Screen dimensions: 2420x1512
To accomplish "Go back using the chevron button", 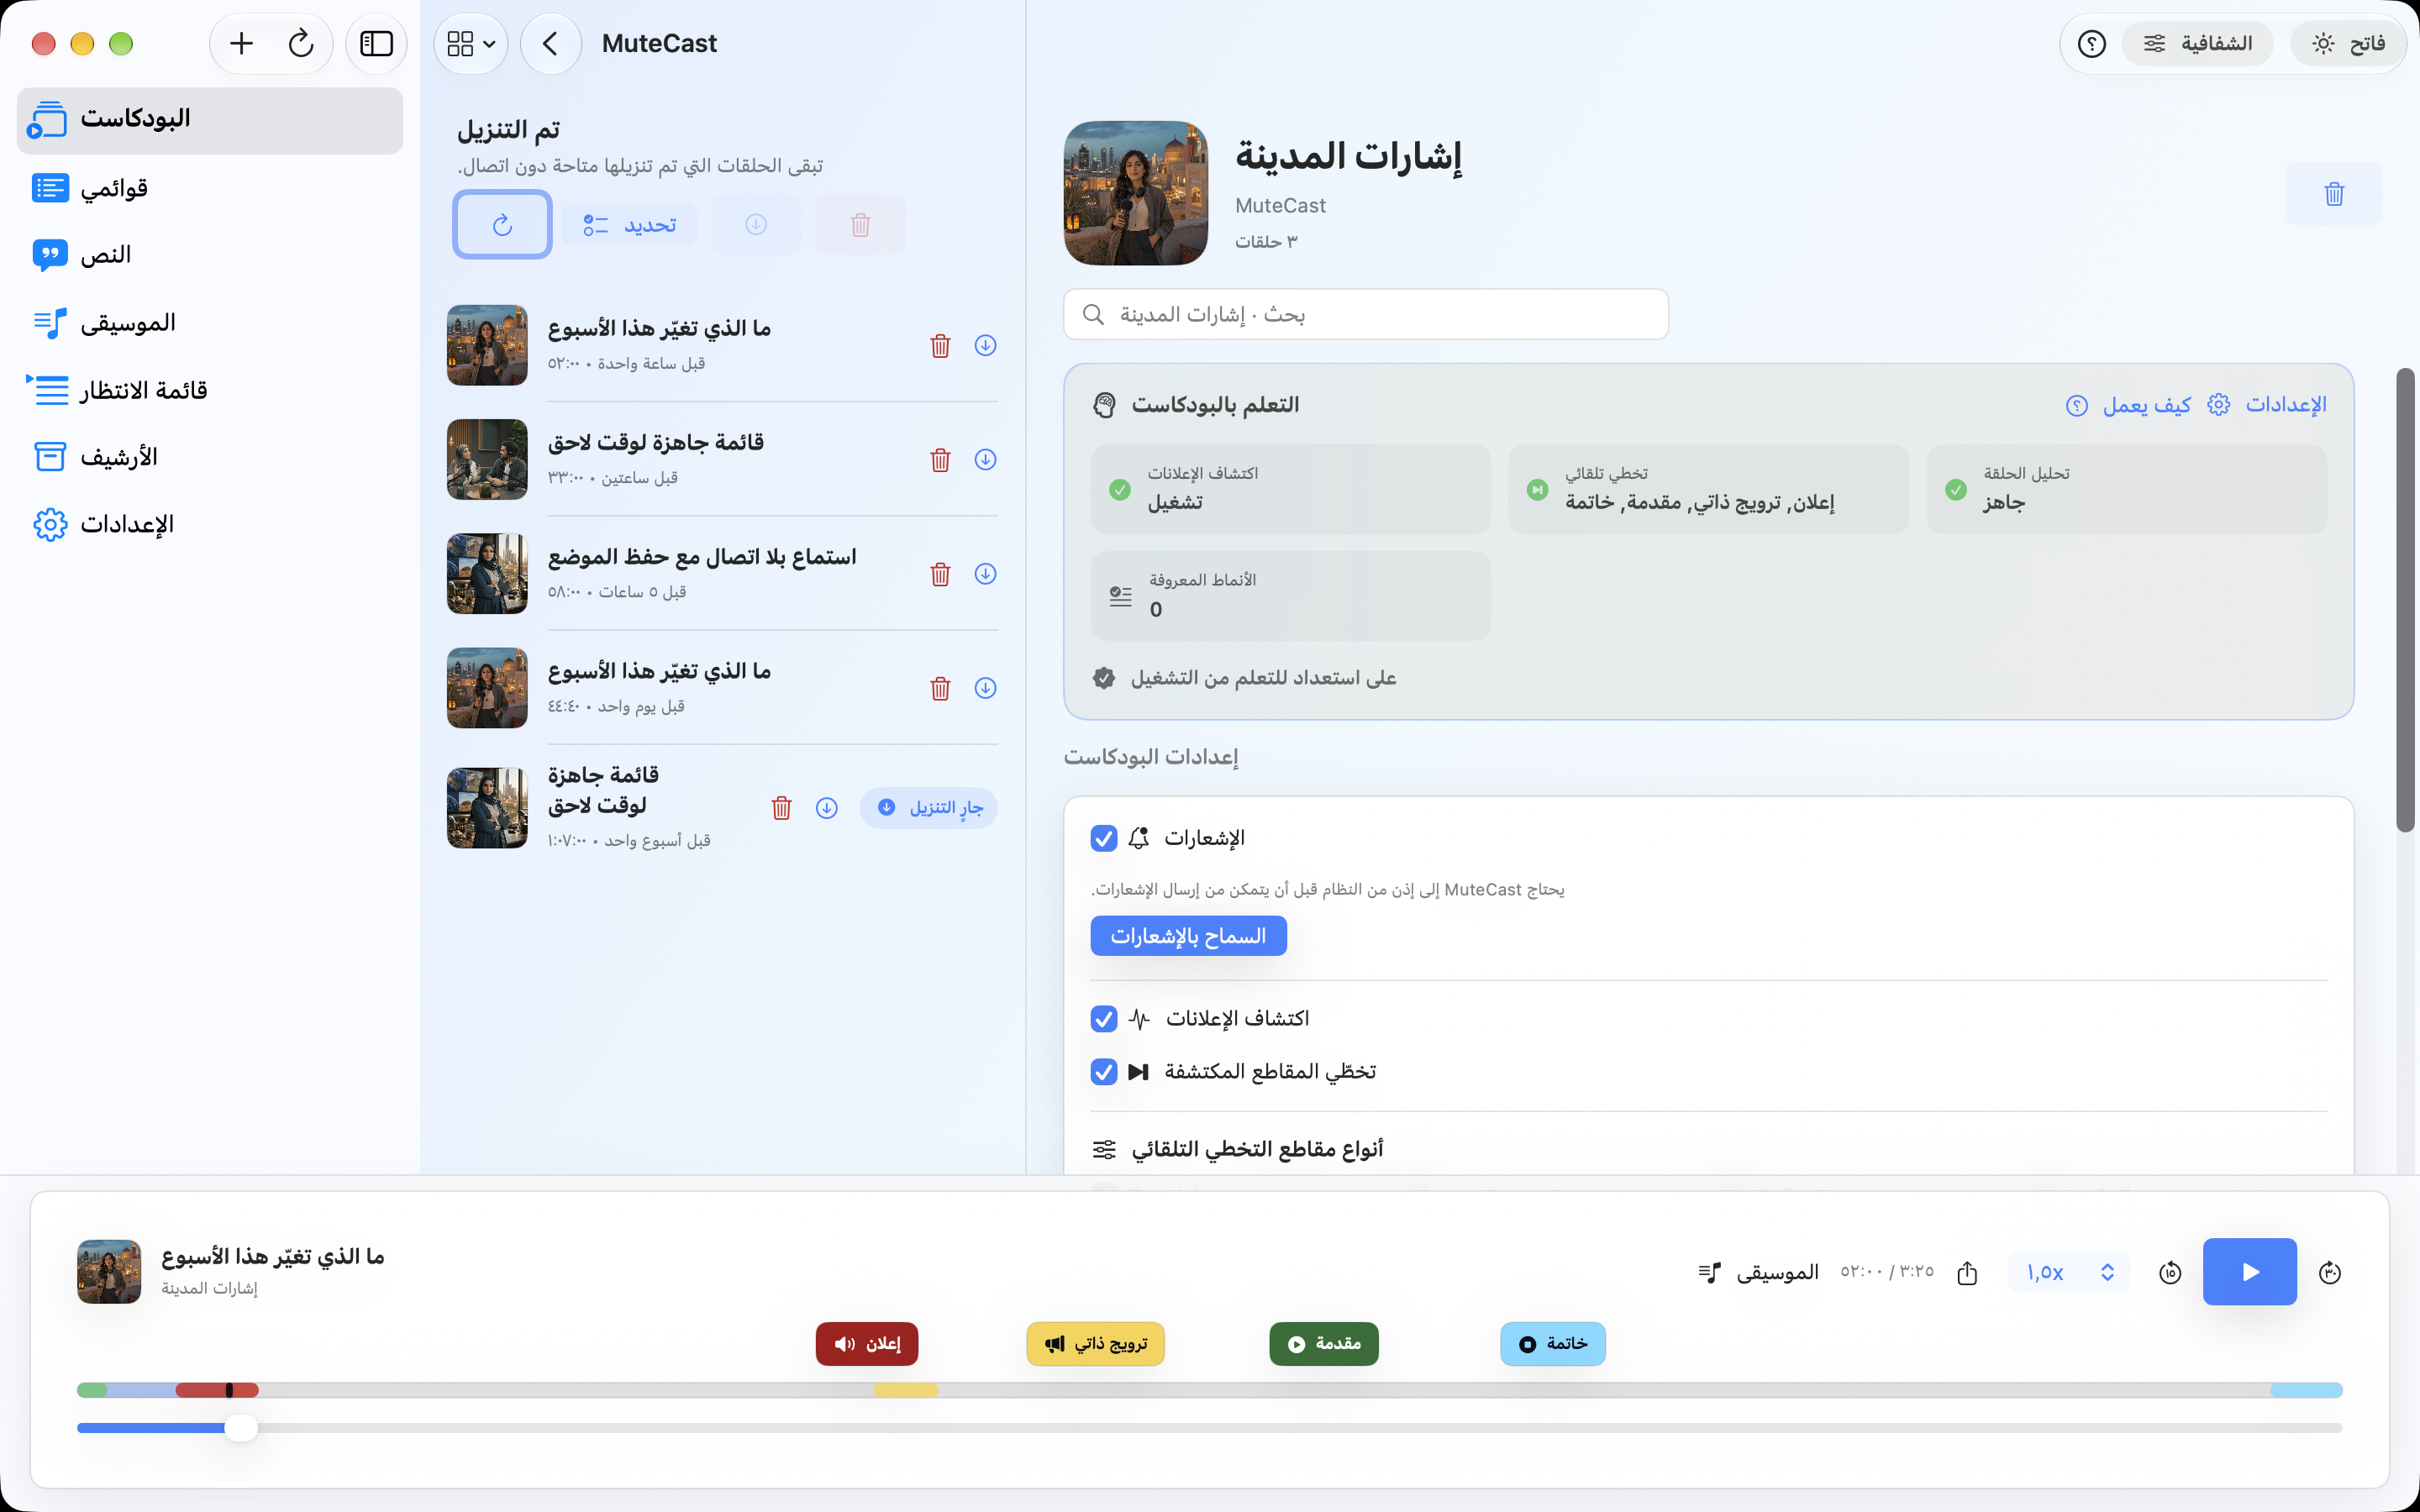I will click(x=550, y=43).
